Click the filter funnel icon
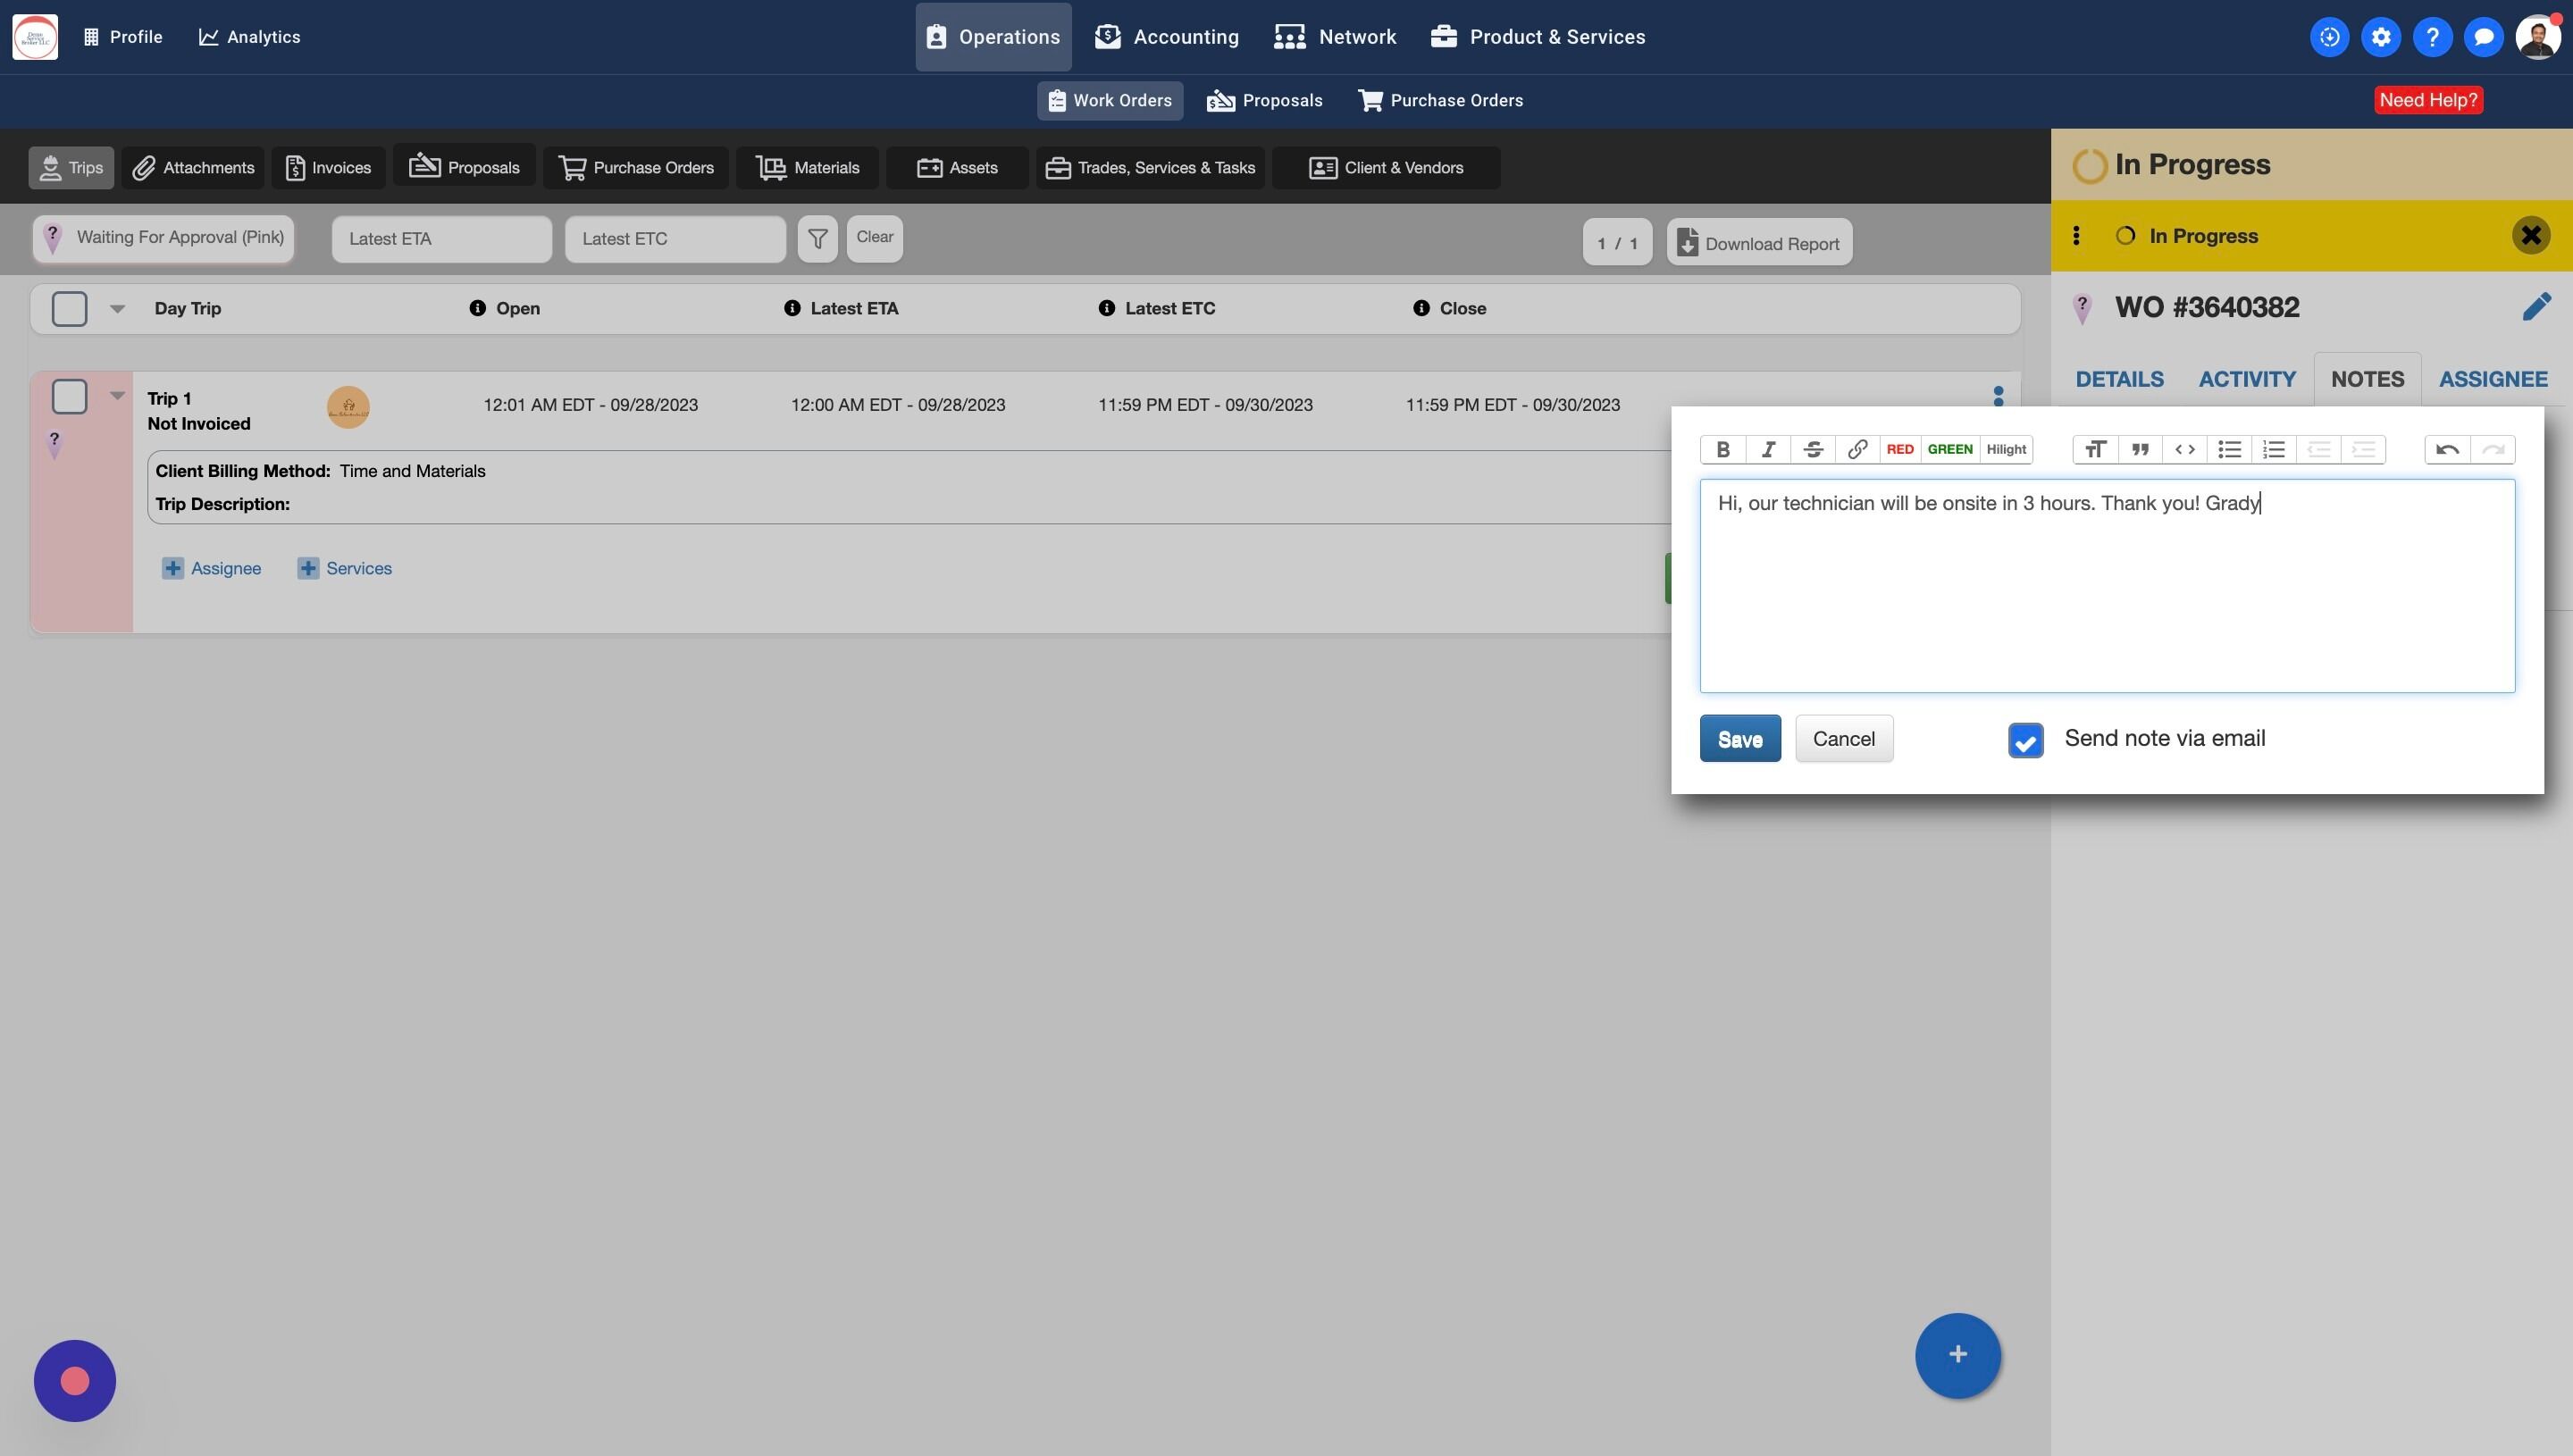Viewport: 2573px width, 1456px height. tap(817, 239)
